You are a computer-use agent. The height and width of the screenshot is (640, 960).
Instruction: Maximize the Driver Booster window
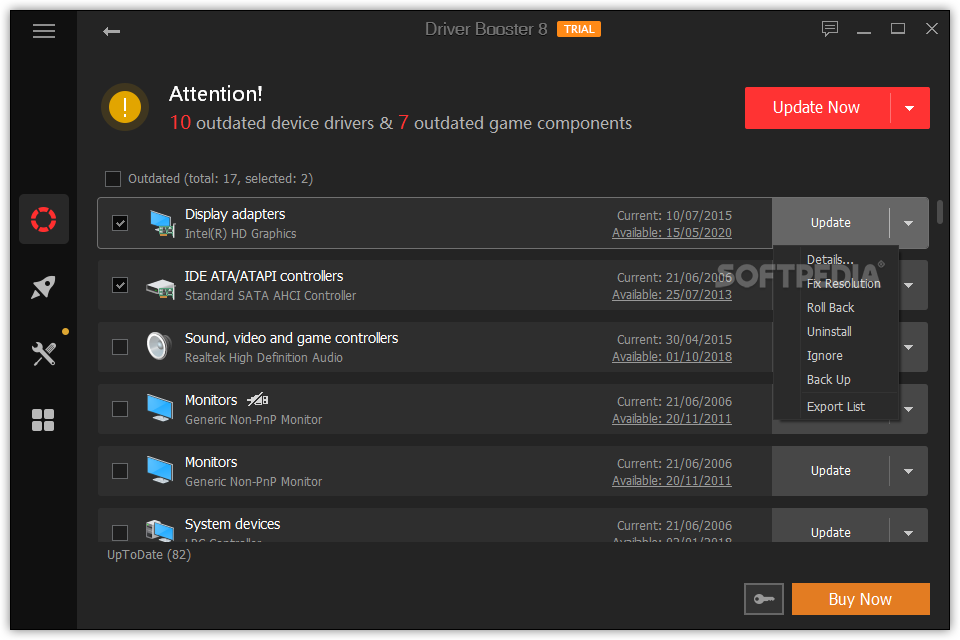point(898,29)
